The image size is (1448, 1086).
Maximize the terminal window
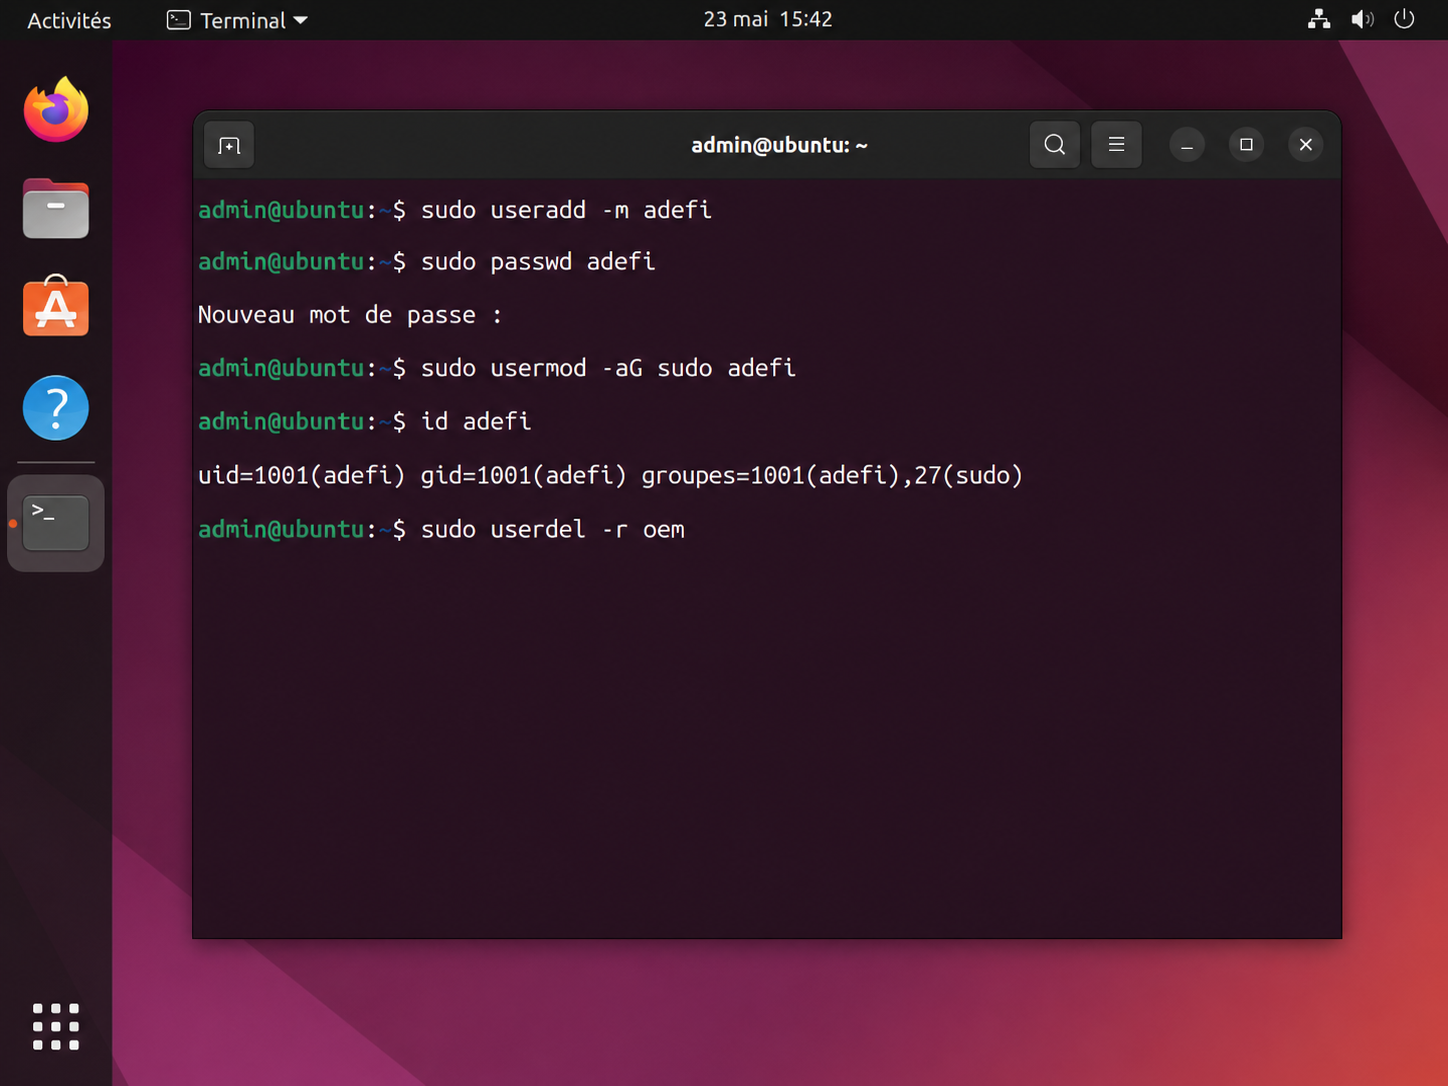click(1246, 145)
